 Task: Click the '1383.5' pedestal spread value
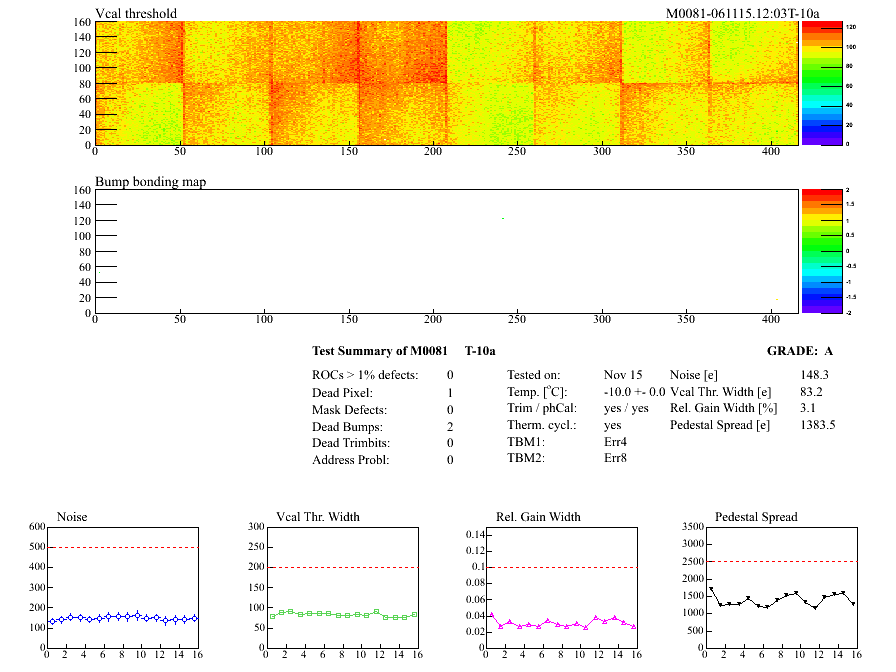click(x=818, y=425)
